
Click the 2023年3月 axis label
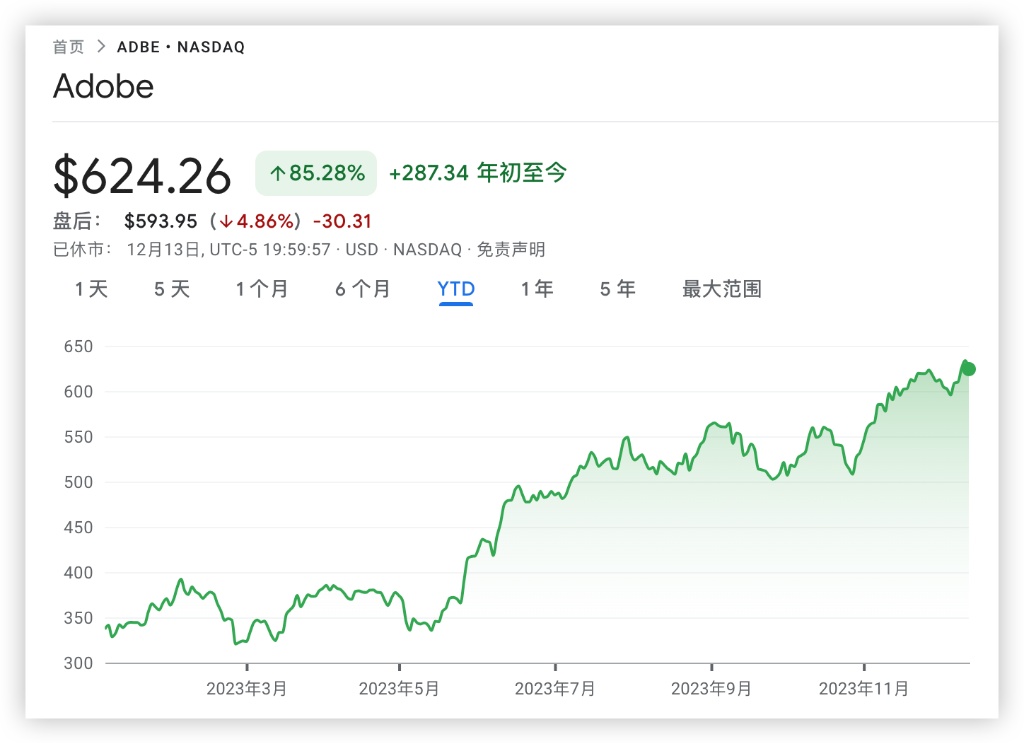click(247, 689)
